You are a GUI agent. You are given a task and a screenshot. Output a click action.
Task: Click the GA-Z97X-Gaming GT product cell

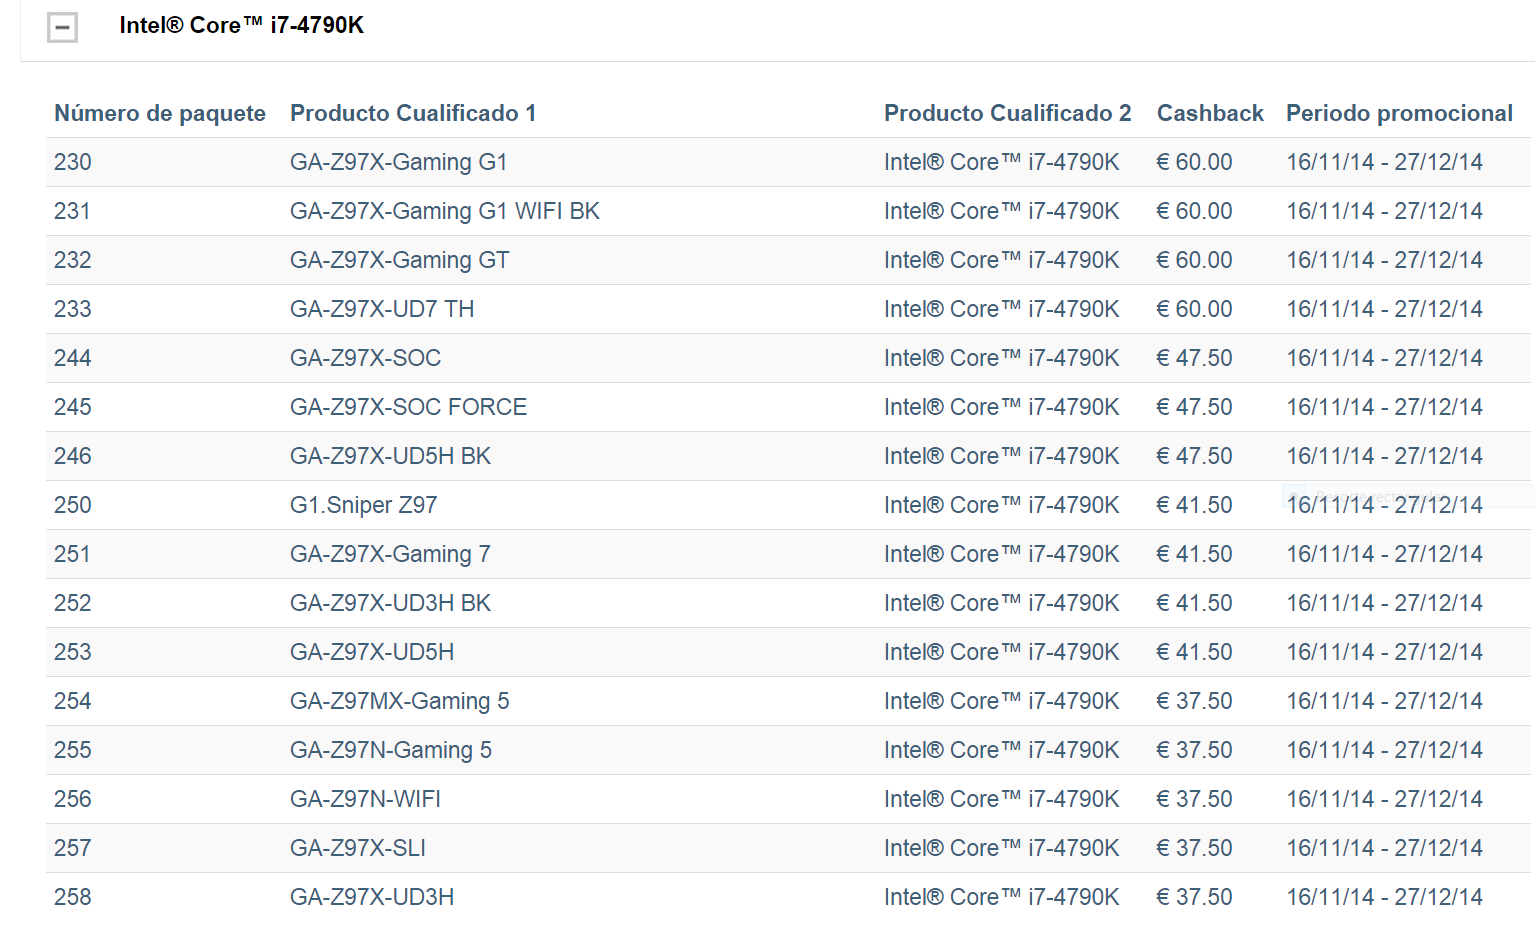pyautogui.click(x=400, y=260)
